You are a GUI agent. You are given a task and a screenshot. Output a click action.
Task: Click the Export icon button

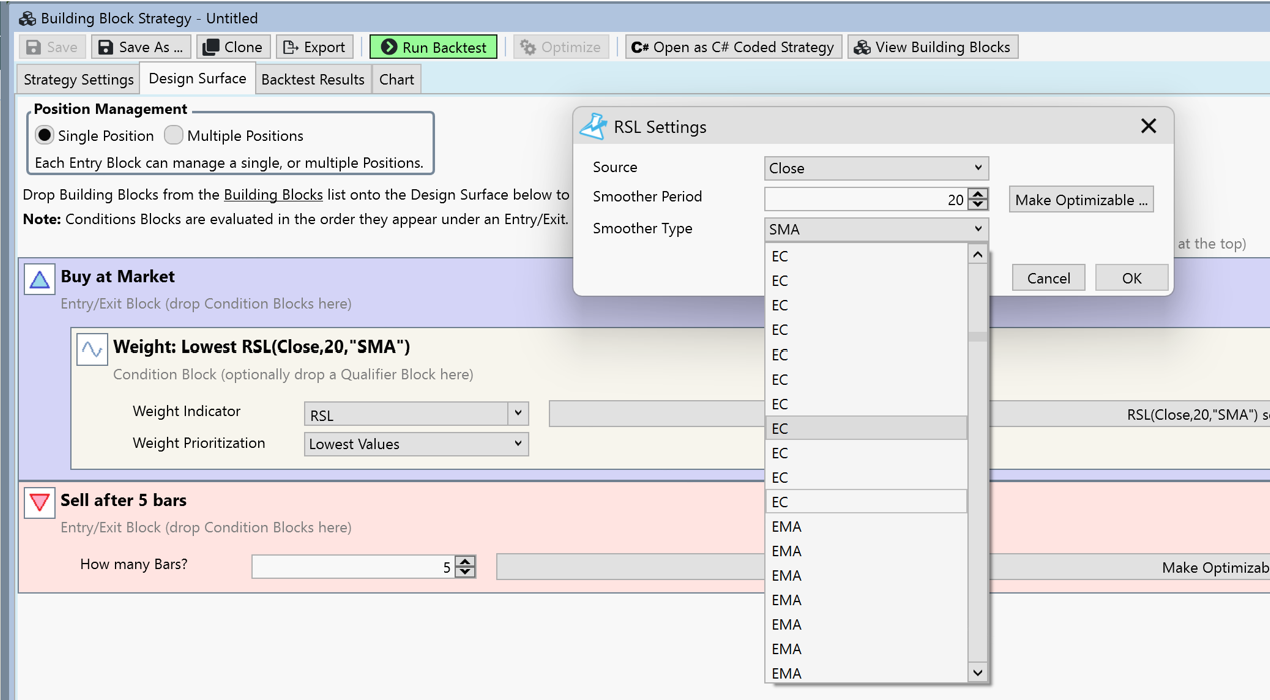[314, 47]
